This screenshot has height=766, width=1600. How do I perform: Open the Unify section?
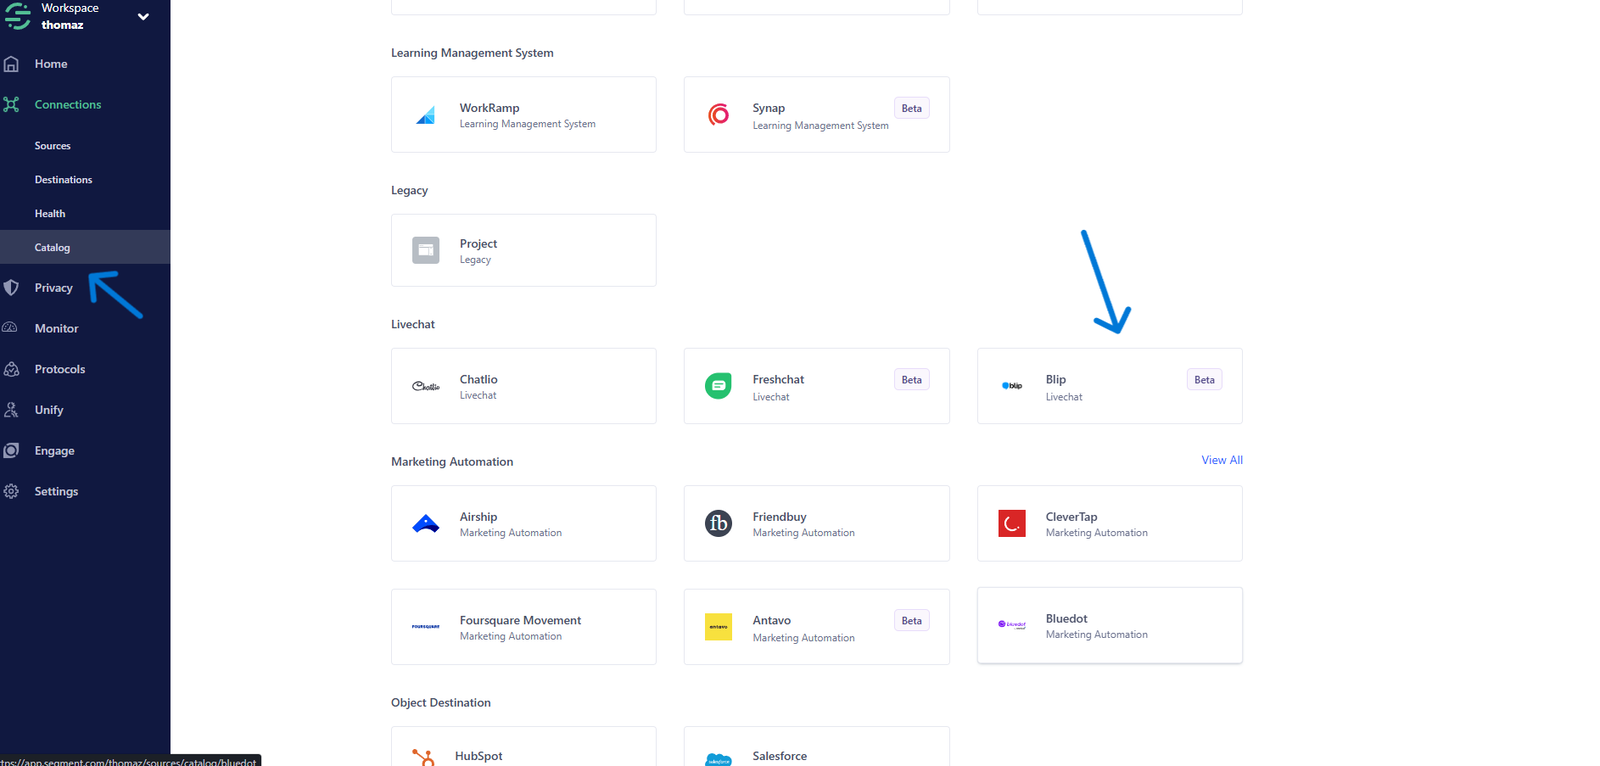(49, 410)
